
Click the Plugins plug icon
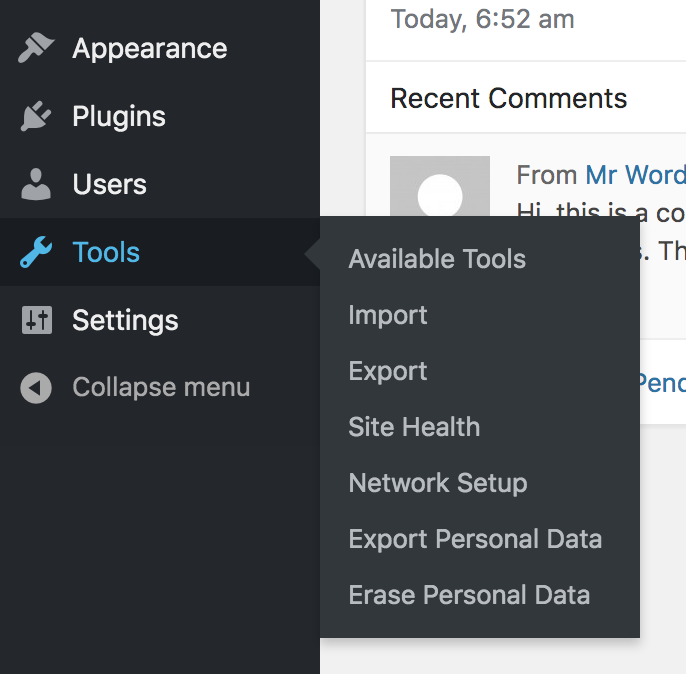point(36,117)
